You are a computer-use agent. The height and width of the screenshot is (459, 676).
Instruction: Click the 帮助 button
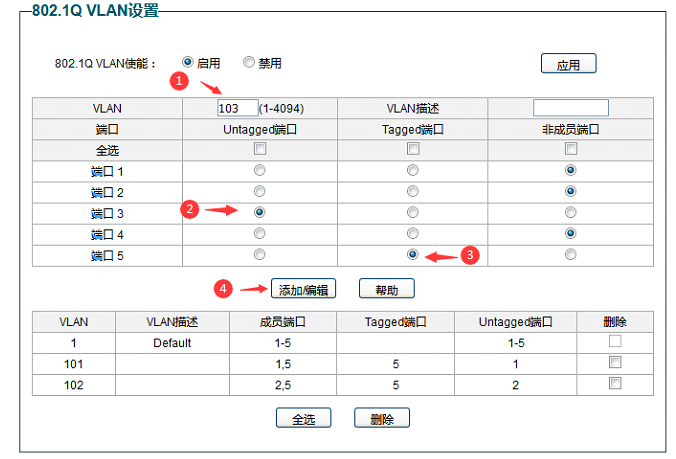pos(386,289)
